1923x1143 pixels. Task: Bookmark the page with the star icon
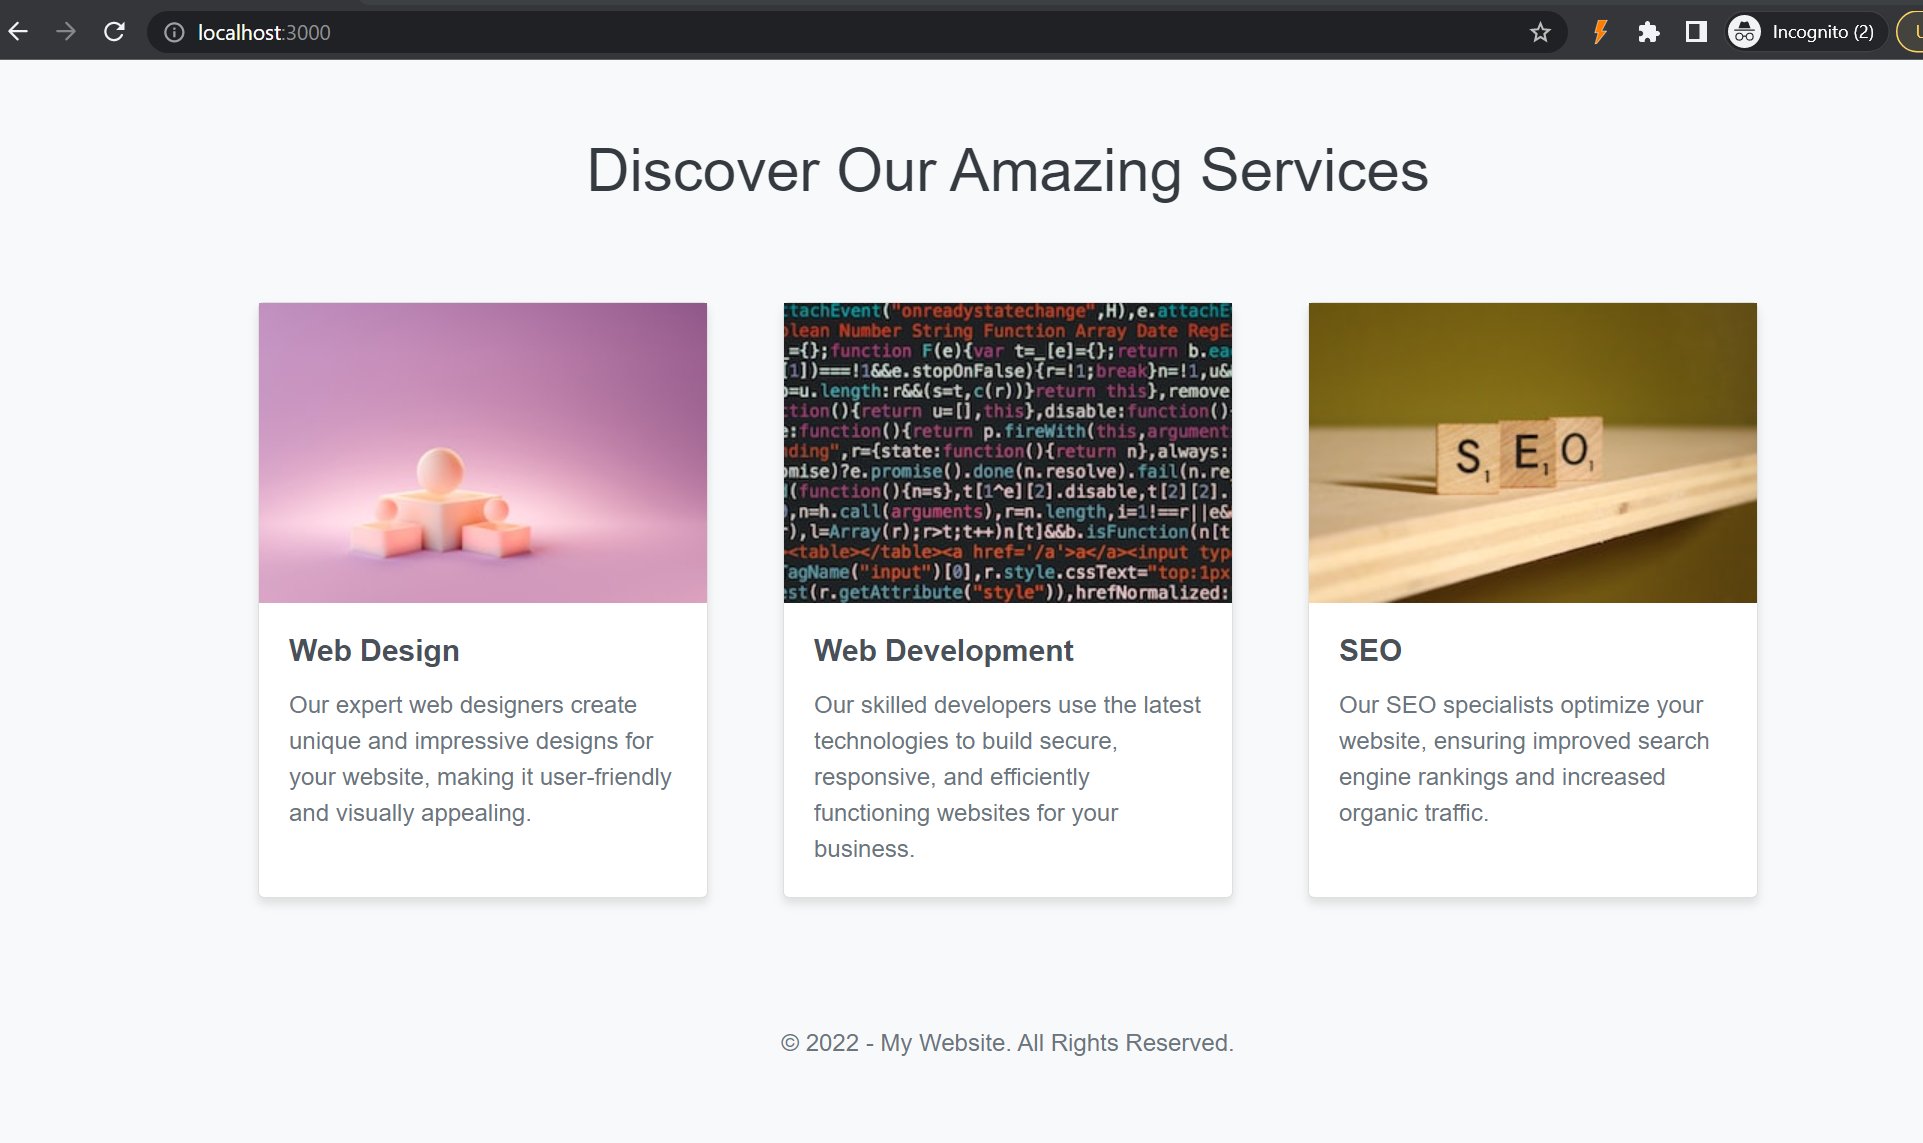pyautogui.click(x=1540, y=33)
